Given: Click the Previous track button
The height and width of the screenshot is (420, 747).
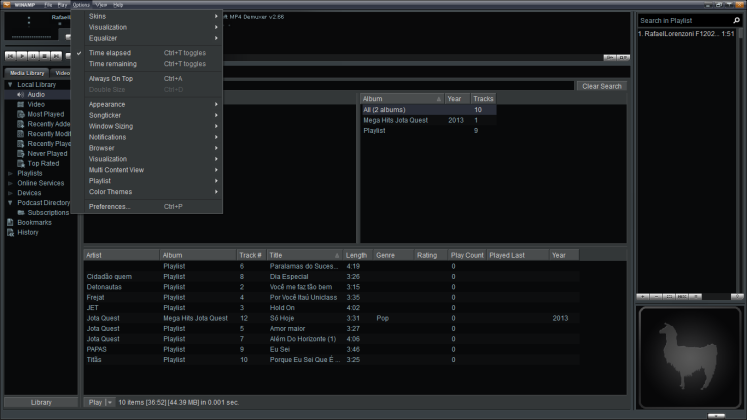Looking at the screenshot, I should pyautogui.click(x=10, y=56).
